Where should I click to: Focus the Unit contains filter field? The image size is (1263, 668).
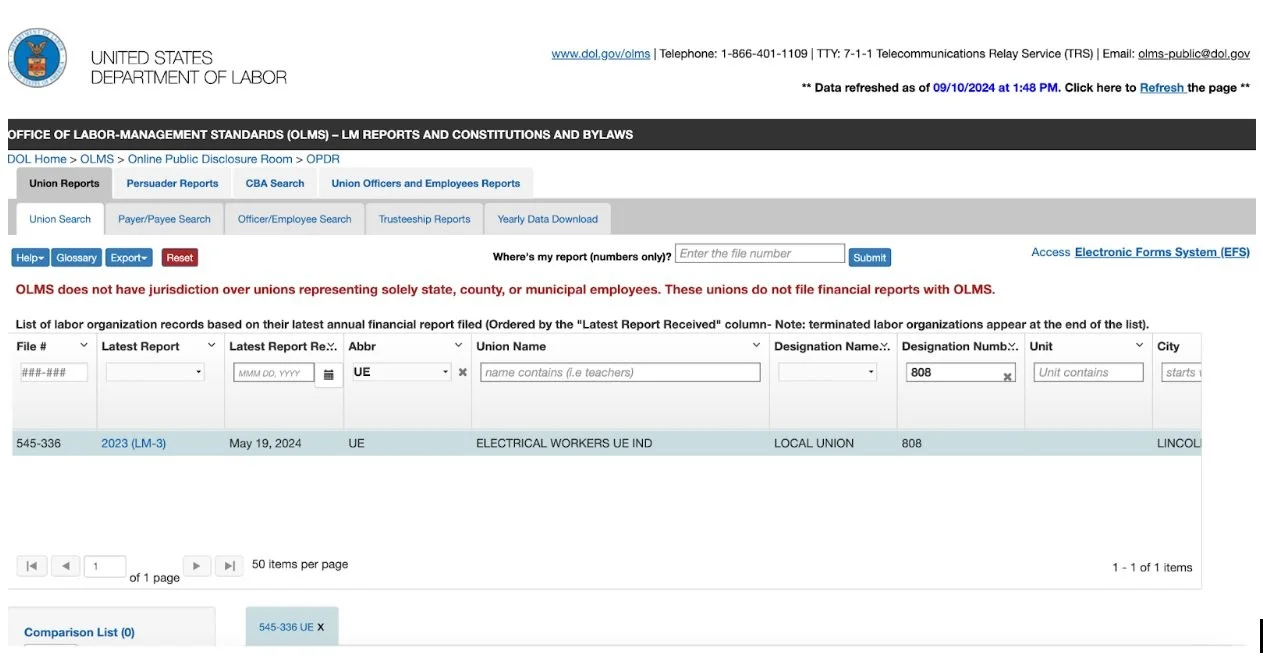1088,372
